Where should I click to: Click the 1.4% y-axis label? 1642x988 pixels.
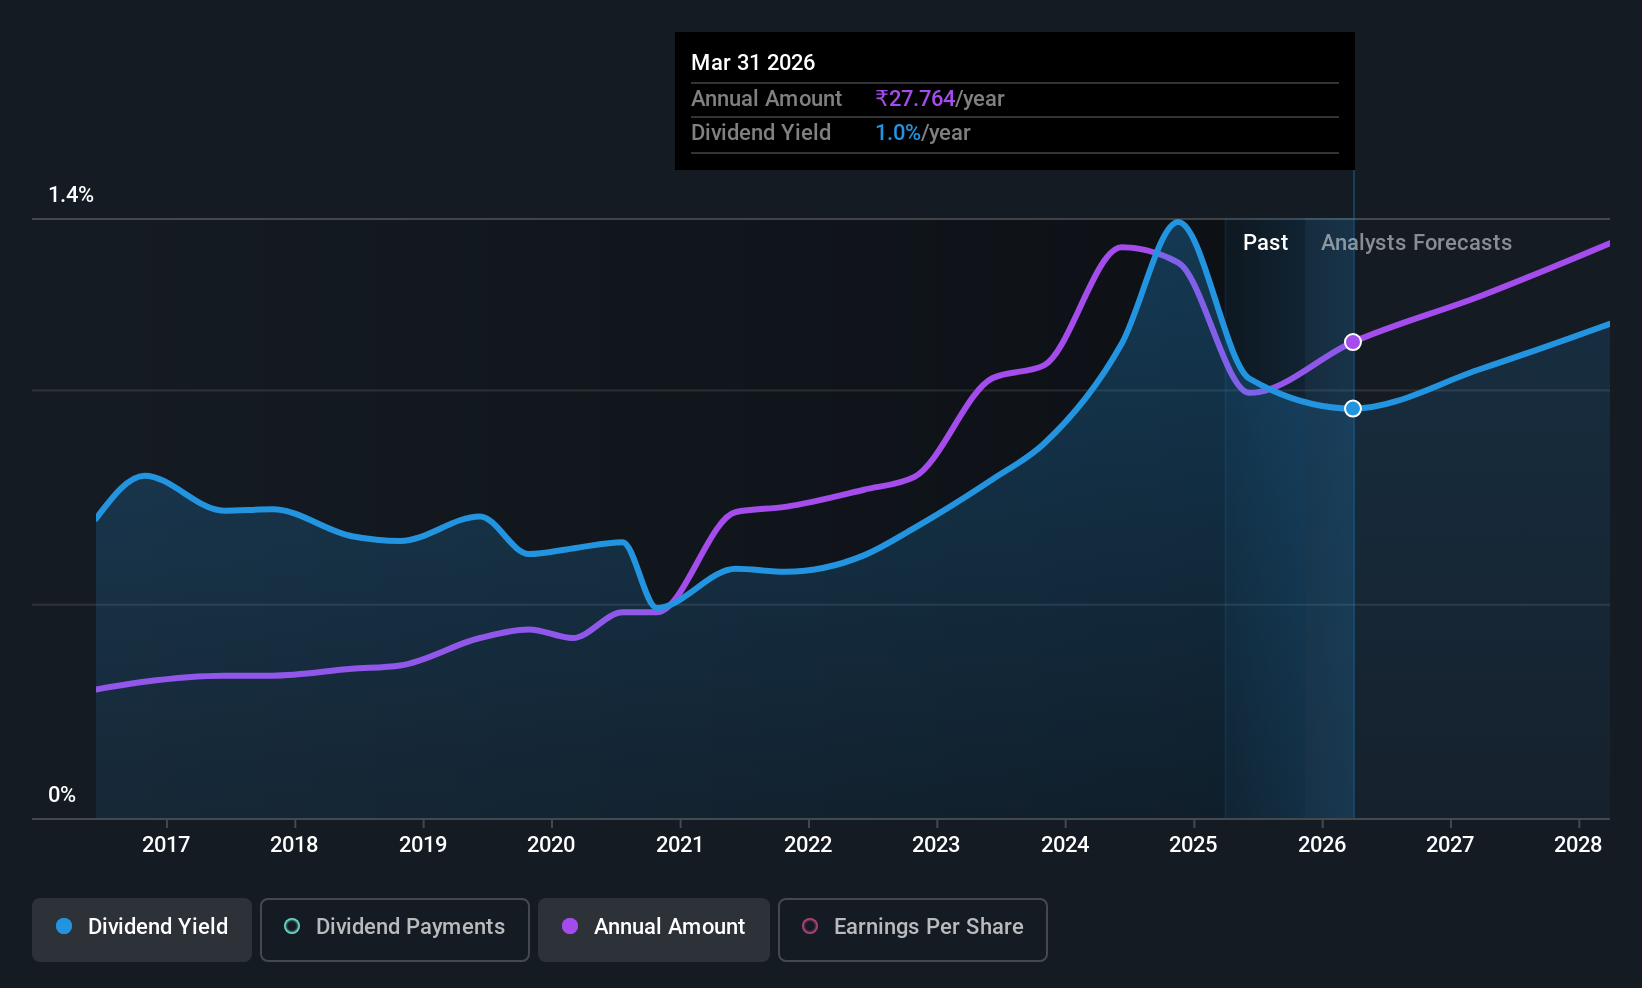[x=71, y=195]
